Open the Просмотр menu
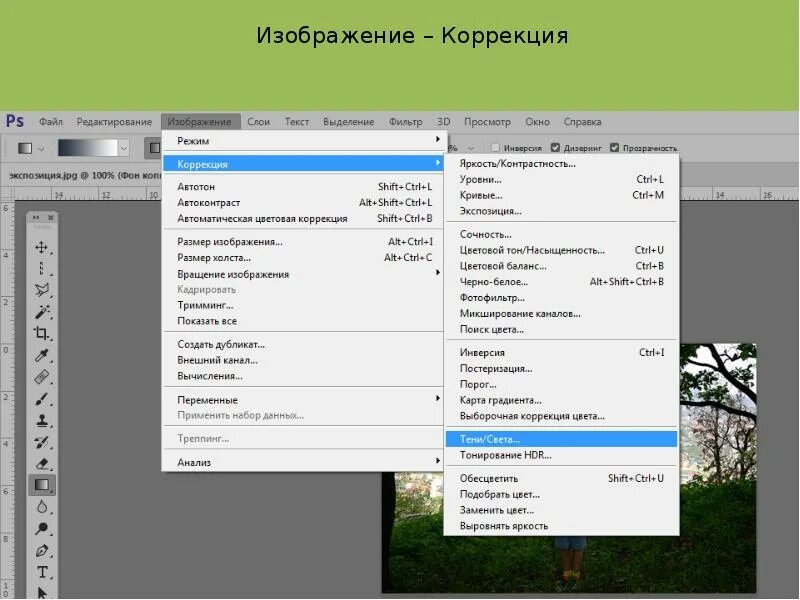Image resolution: width=800 pixels, height=600 pixels. 487,122
